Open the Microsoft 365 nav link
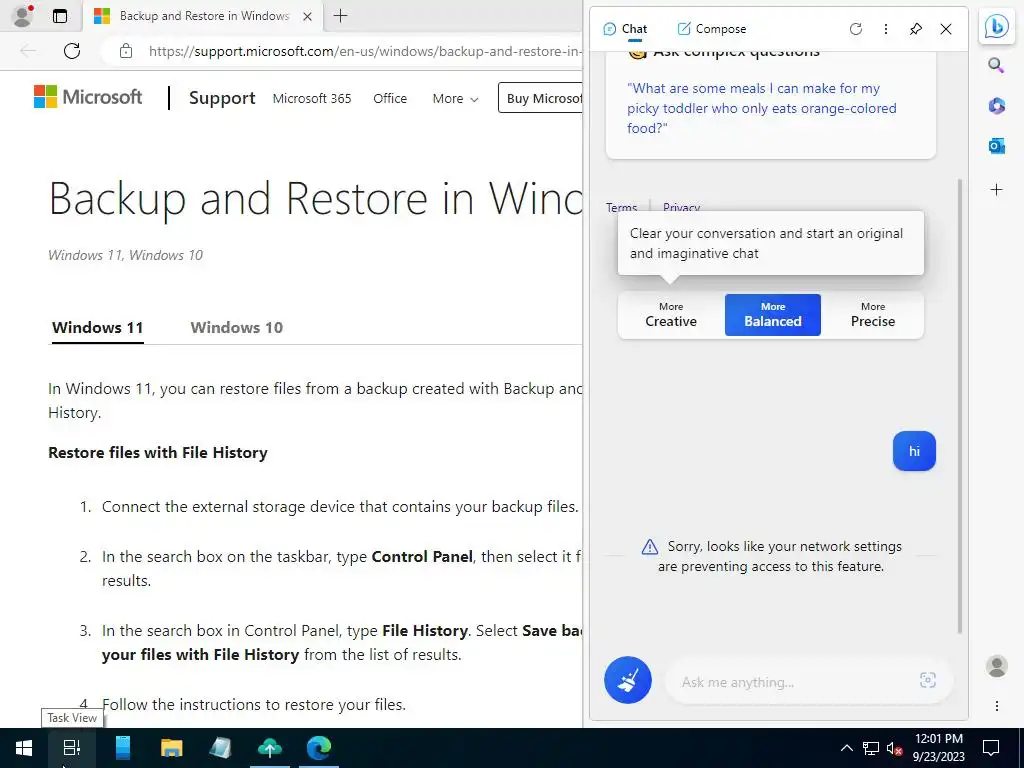The width and height of the screenshot is (1024, 768). (312, 99)
